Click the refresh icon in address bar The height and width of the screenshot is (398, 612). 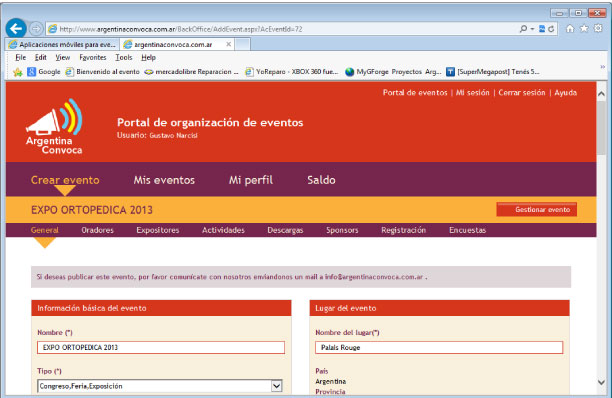[551, 29]
